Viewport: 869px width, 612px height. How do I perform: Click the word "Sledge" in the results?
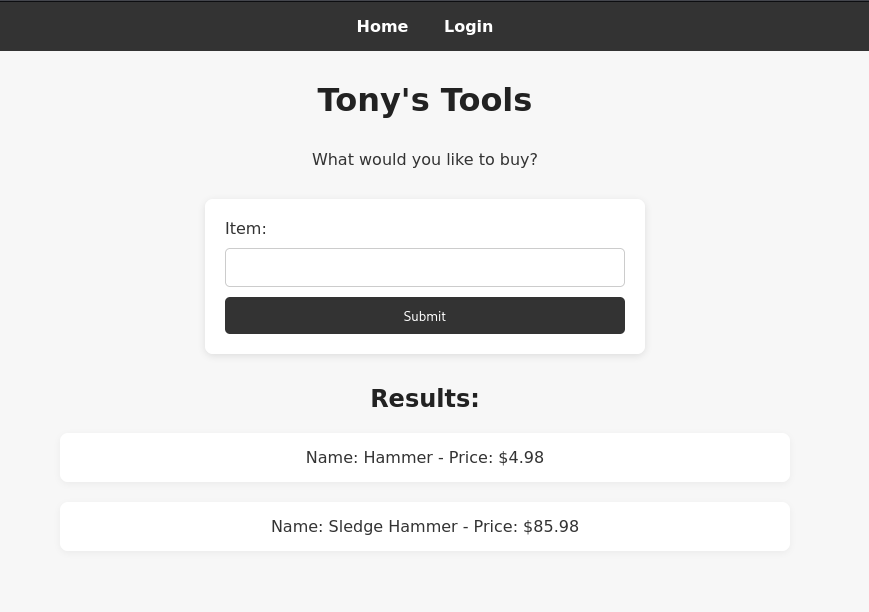pyautogui.click(x=356, y=527)
